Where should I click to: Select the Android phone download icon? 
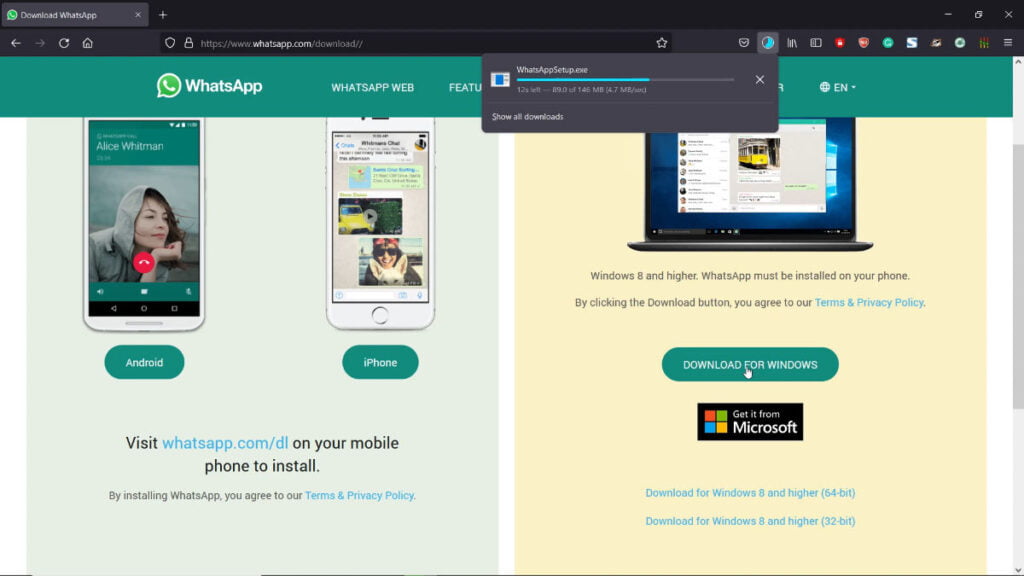[144, 362]
